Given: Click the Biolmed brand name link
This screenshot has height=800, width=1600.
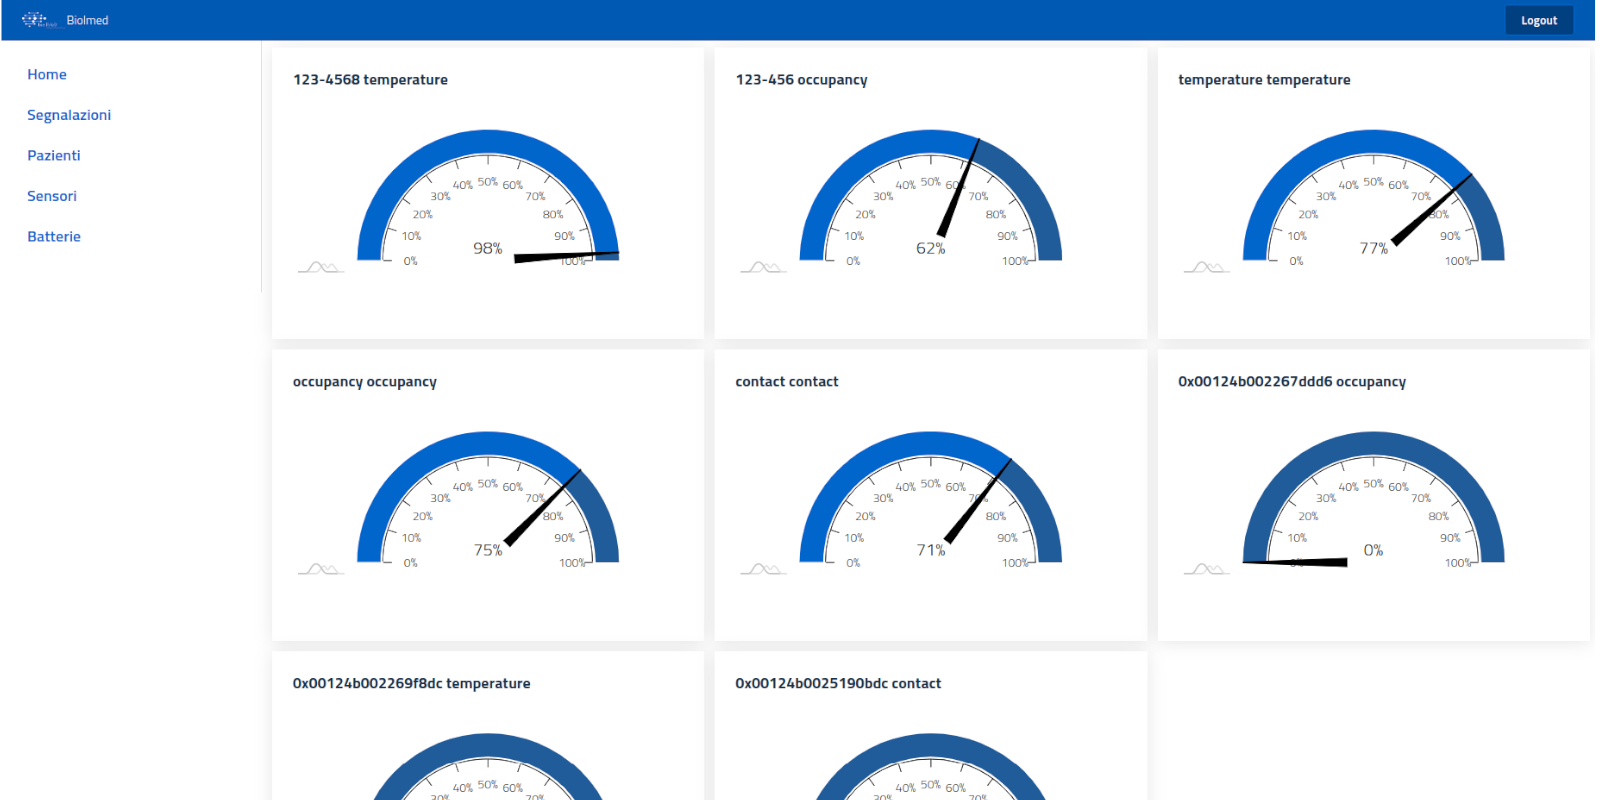Looking at the screenshot, I should 87,20.
